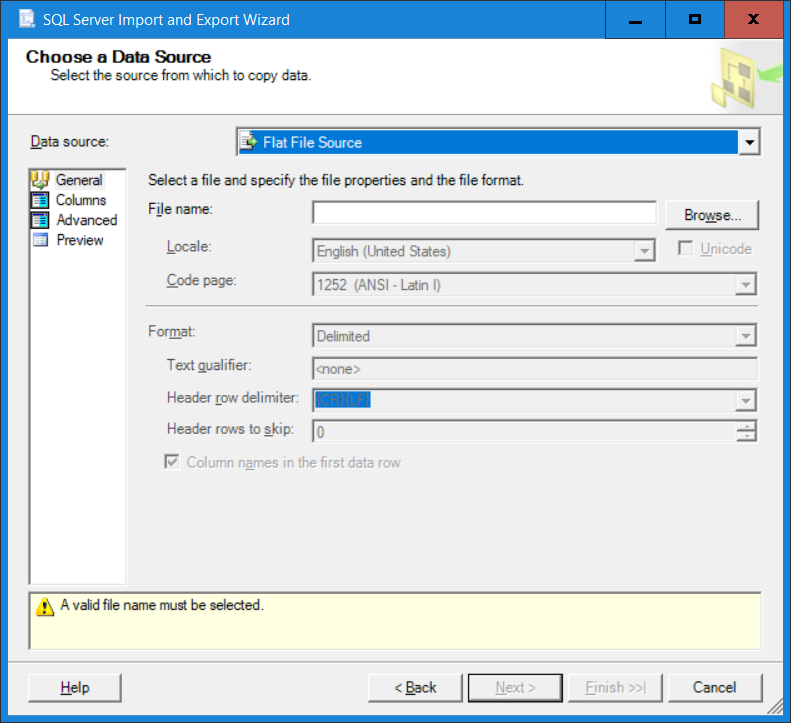Increase Header rows to skip value
Viewport: 791px width, 723px height.
[x=746, y=426]
